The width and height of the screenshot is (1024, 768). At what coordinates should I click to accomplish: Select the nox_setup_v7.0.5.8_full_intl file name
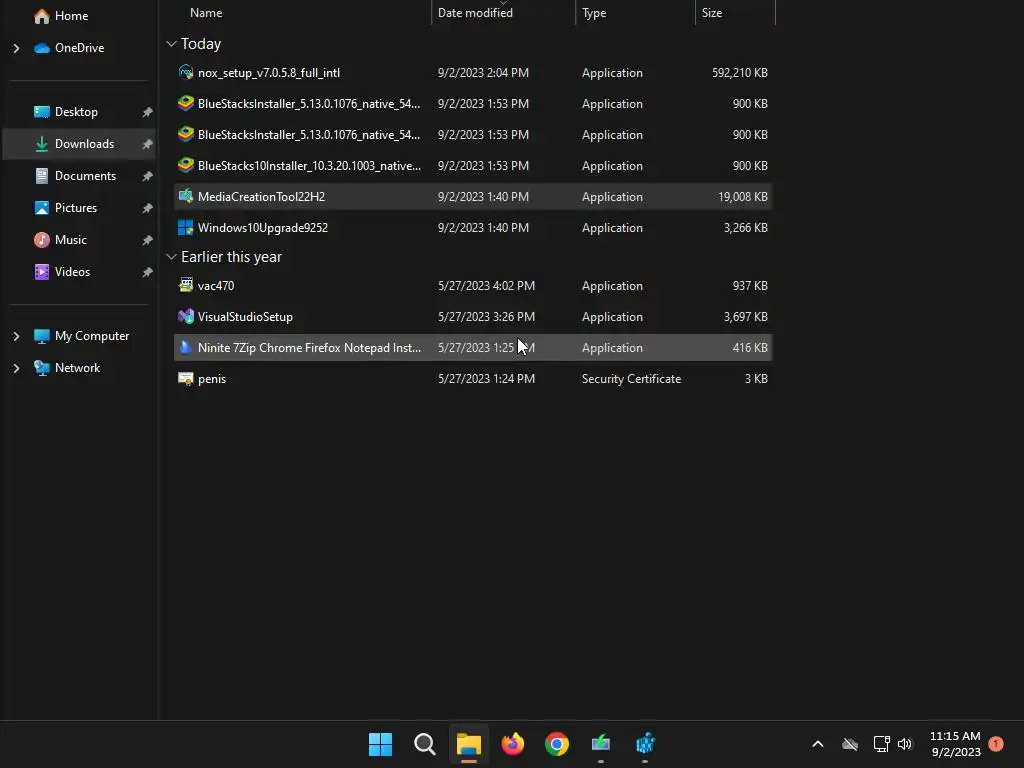click(x=268, y=72)
